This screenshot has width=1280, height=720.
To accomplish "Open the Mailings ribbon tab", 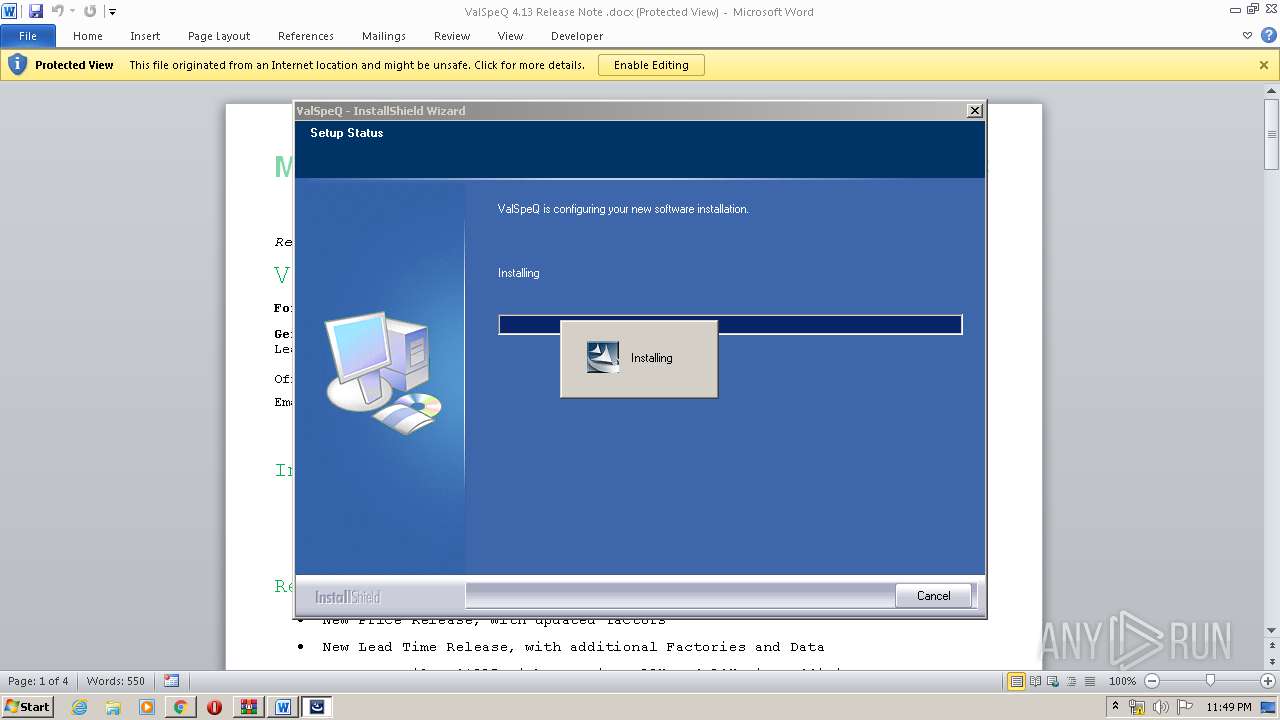I will (x=384, y=36).
